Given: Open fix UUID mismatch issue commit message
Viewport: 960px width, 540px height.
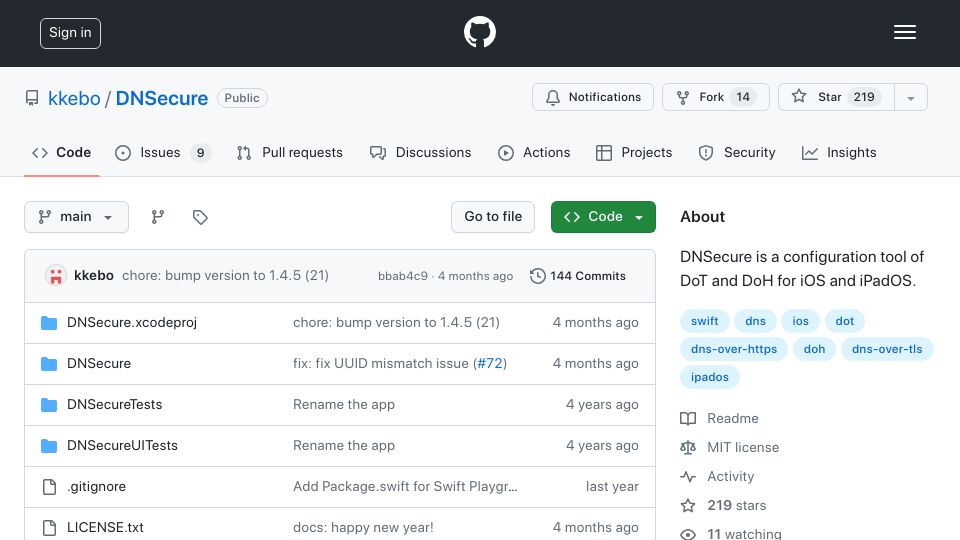Looking at the screenshot, I should click(x=381, y=364).
